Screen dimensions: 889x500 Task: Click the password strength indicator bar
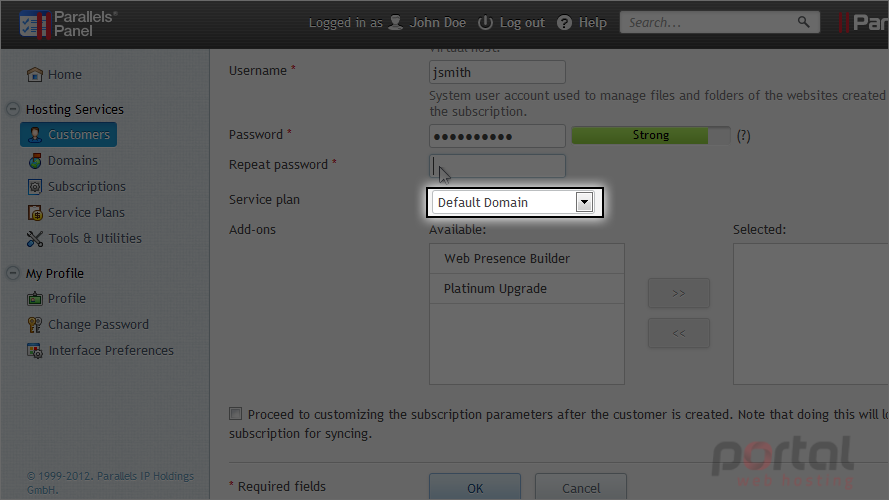click(x=651, y=135)
